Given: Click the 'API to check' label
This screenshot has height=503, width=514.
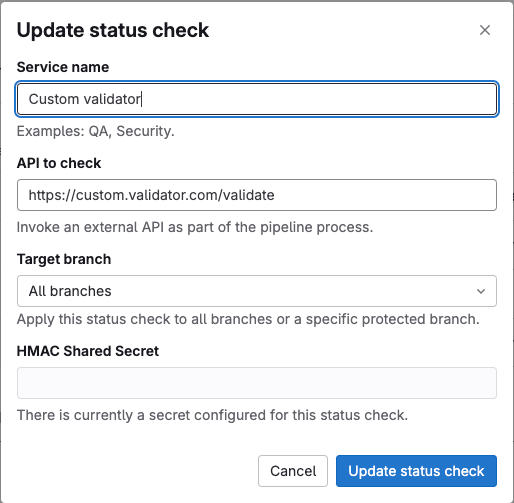Looking at the screenshot, I should coord(59,163).
